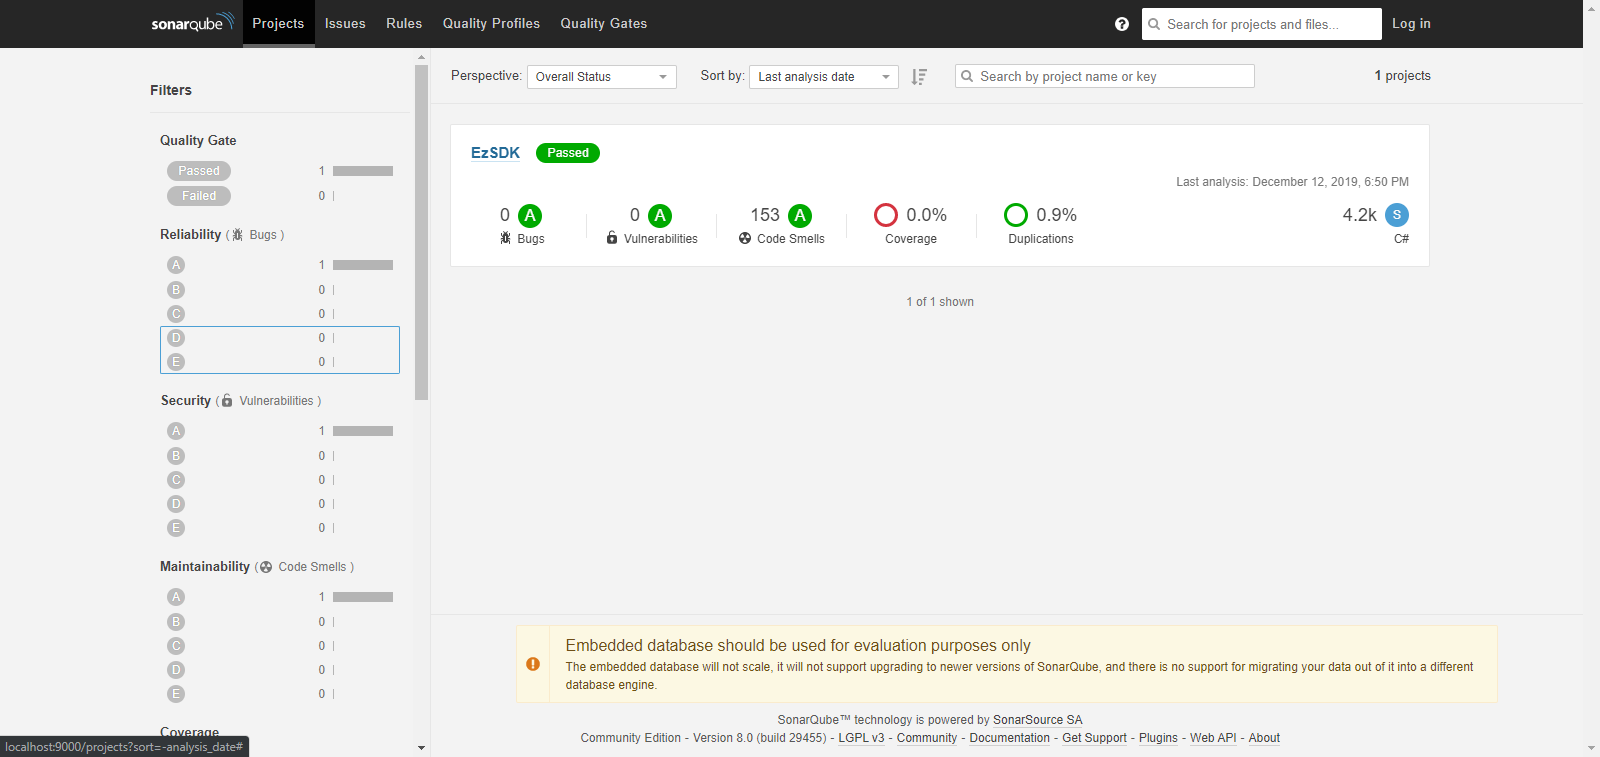Viewport: 1600px width, 757px height.
Task: Filter Security by rating D
Action: 280,504
